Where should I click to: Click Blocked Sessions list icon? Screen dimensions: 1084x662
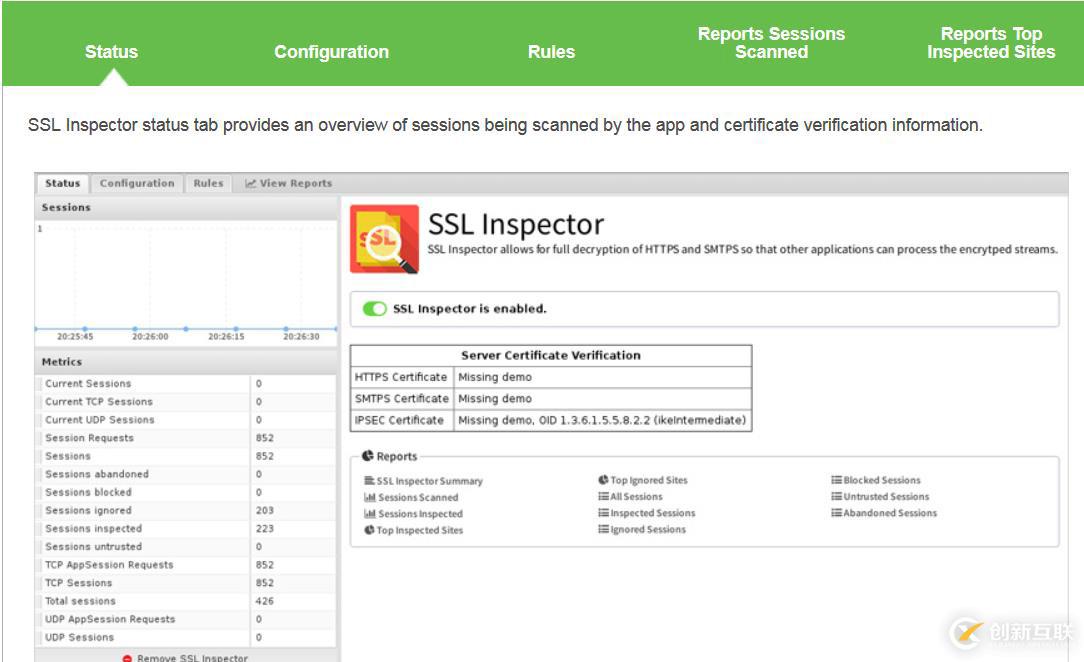[837, 480]
